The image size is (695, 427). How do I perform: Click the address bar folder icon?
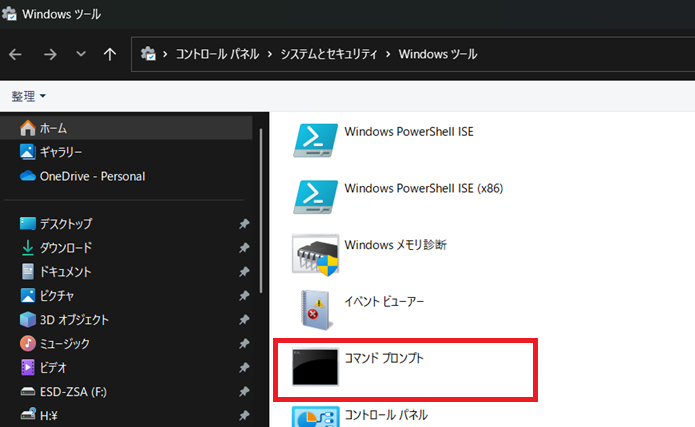(148, 54)
